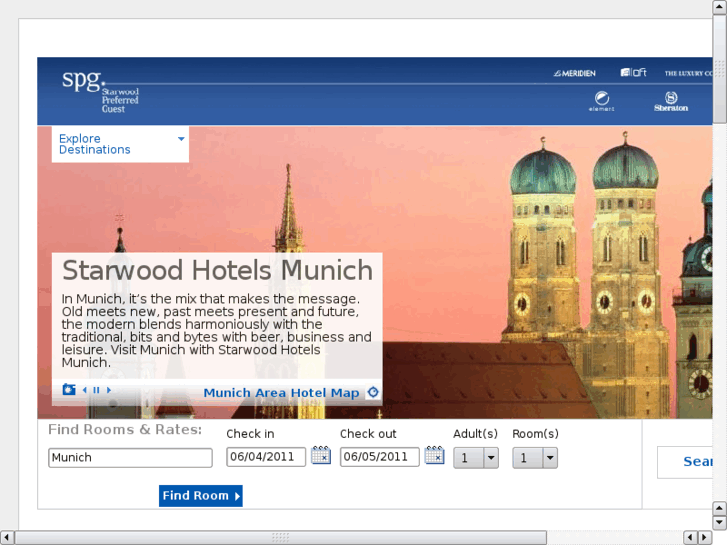Go to the previous slideshow photo

tap(85, 390)
